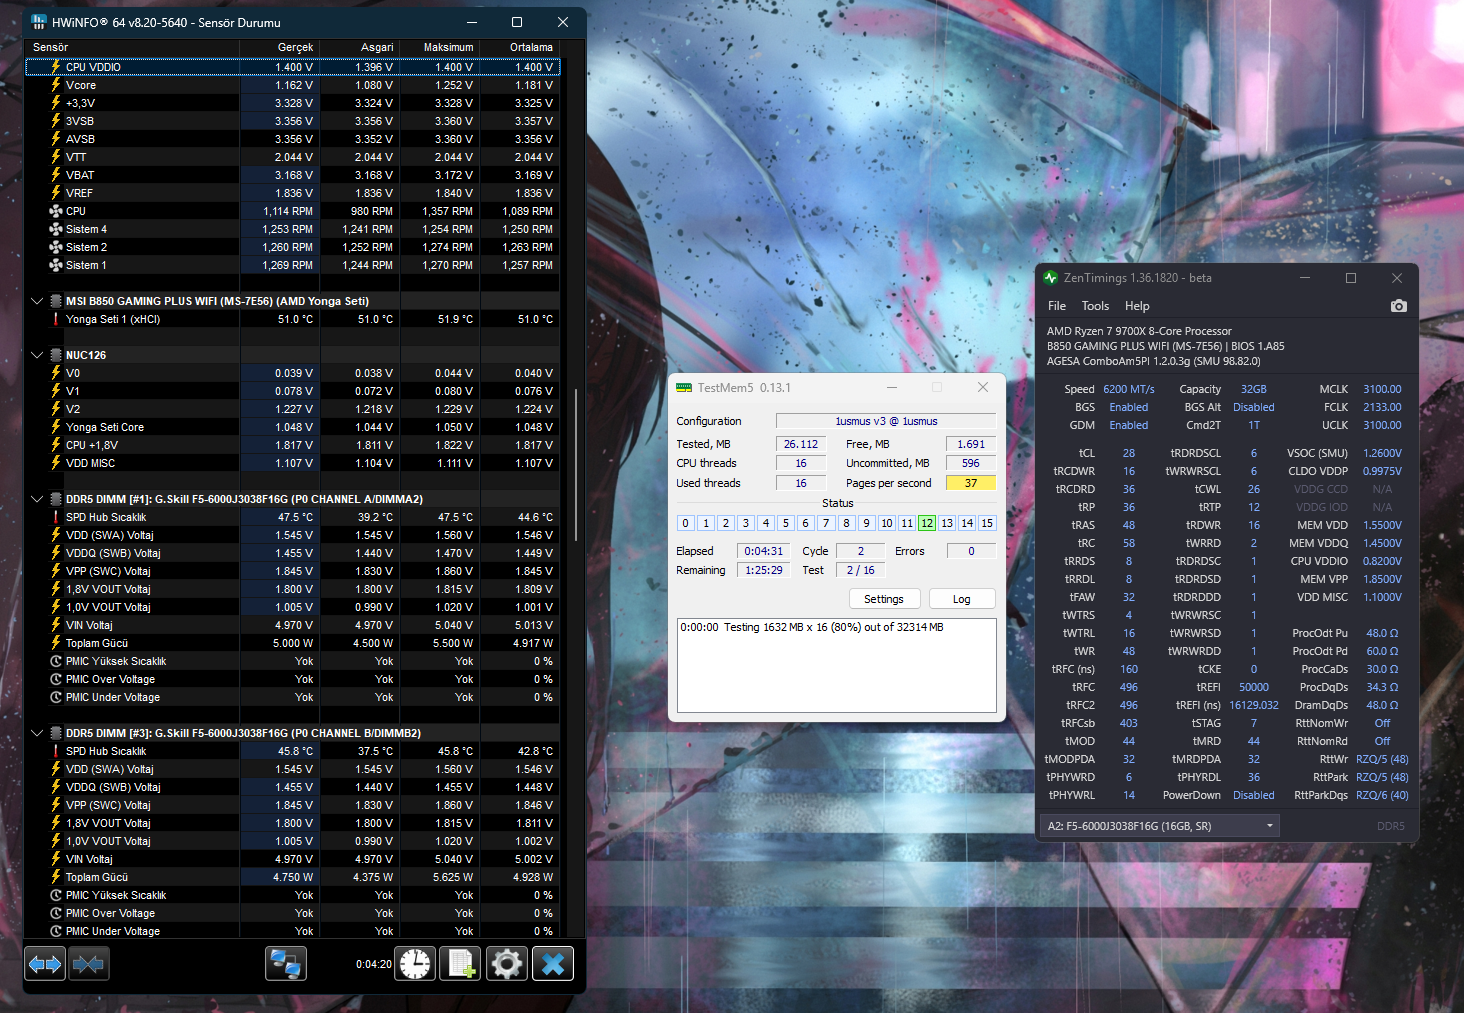Click the TestMem5 icon in its title bar
Image resolution: width=1464 pixels, height=1013 pixels.
[684, 388]
